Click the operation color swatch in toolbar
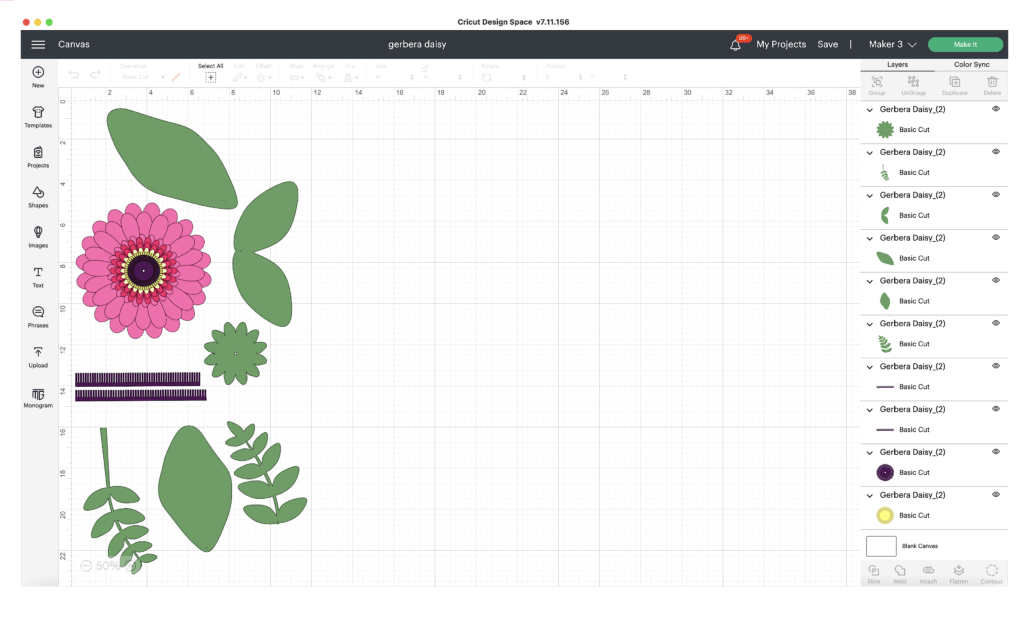This screenshot has width=1024, height=640. click(x=176, y=77)
